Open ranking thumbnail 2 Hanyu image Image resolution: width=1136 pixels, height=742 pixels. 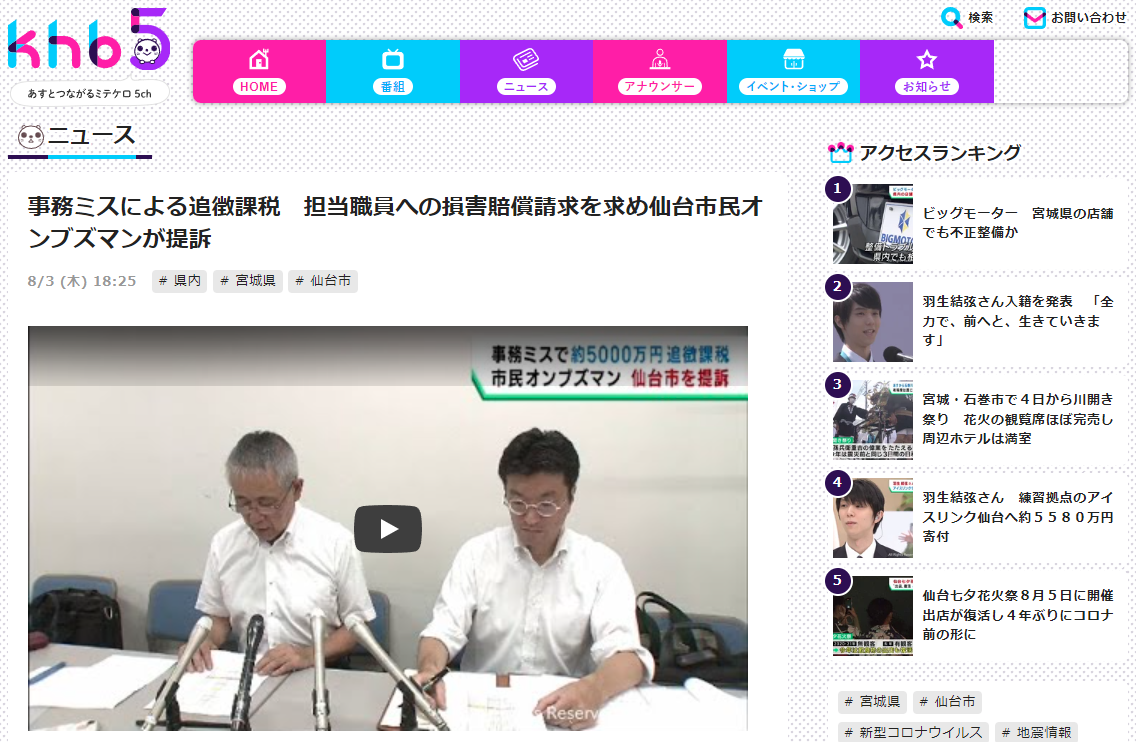pyautogui.click(x=872, y=322)
